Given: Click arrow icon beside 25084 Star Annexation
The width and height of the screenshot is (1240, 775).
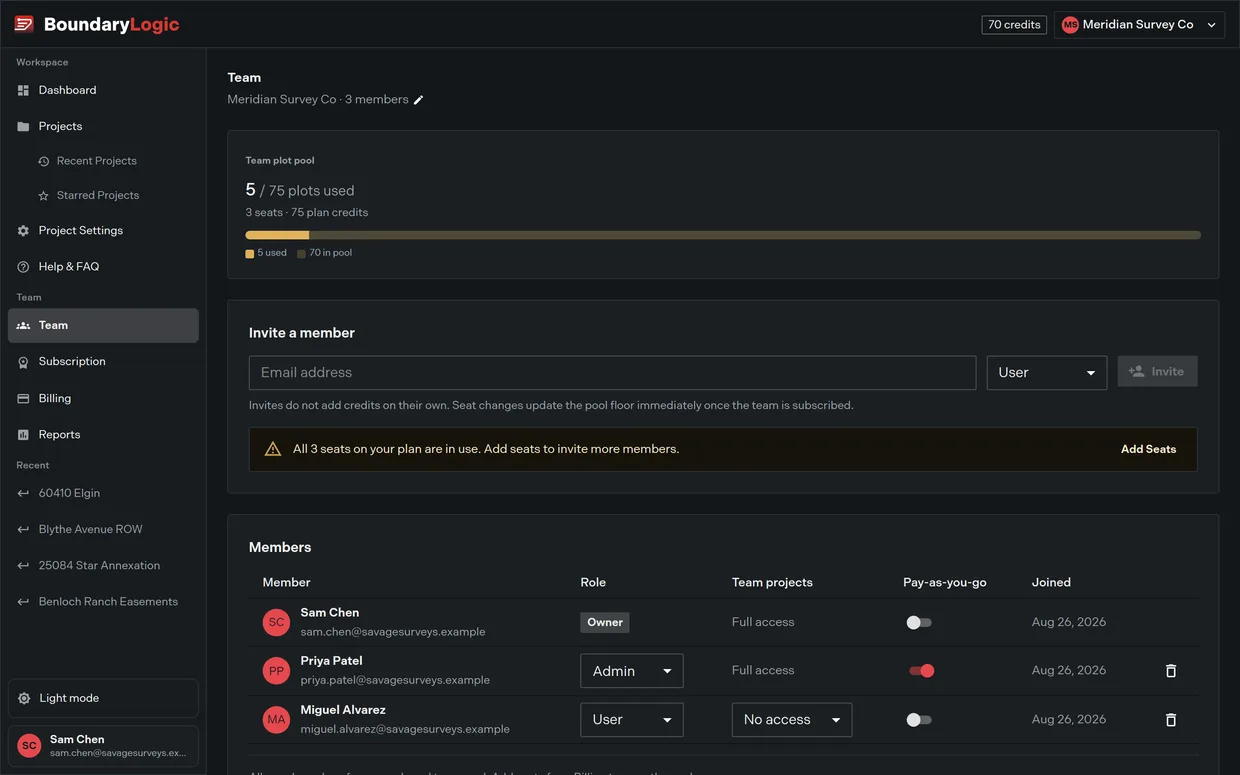Looking at the screenshot, I should click(23, 566).
